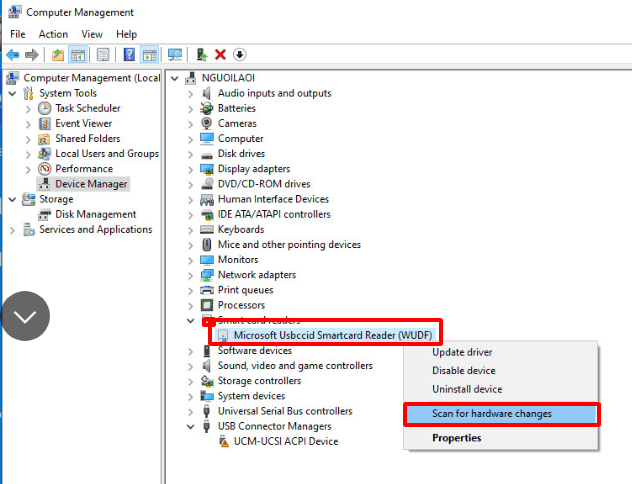
Task: Select Sound, video and game controllers
Action: (295, 366)
